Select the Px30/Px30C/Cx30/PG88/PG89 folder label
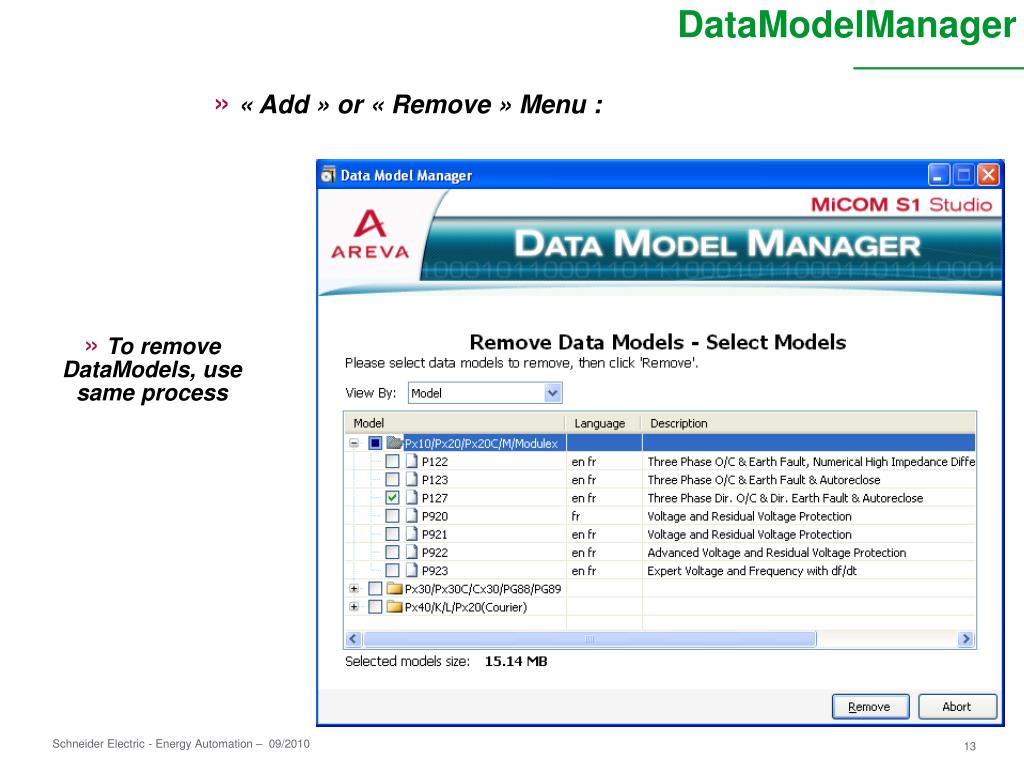This screenshot has height=768, width=1024. coord(483,589)
